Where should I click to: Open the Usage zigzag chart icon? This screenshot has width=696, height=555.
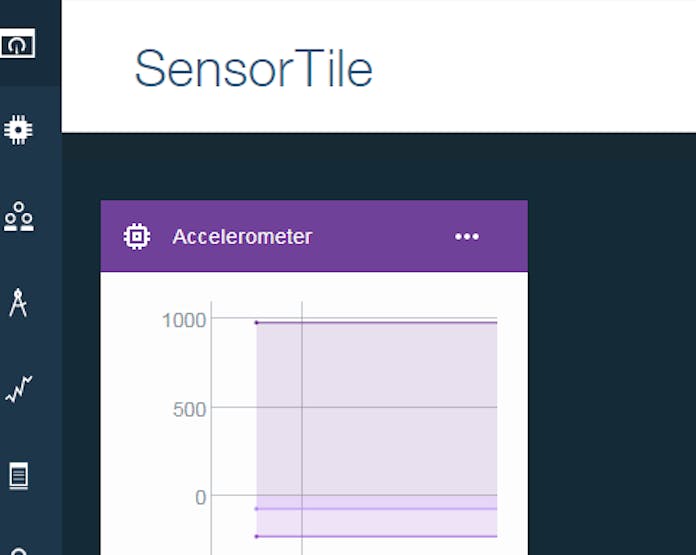19,389
